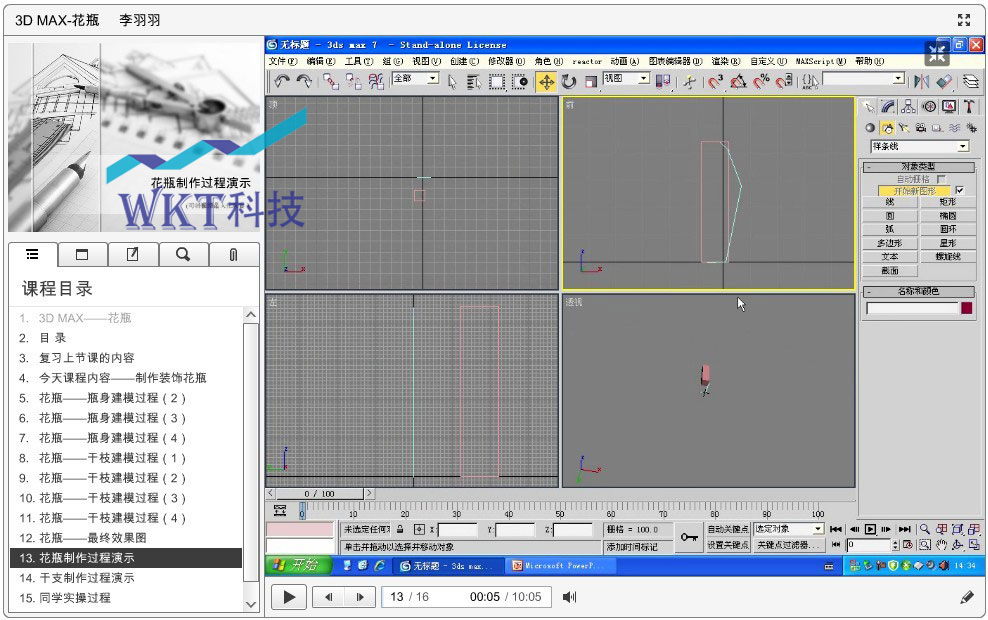Viewport: 988px width, 620px height.
Task: Open the Modify panel tab icon
Action: coord(887,106)
